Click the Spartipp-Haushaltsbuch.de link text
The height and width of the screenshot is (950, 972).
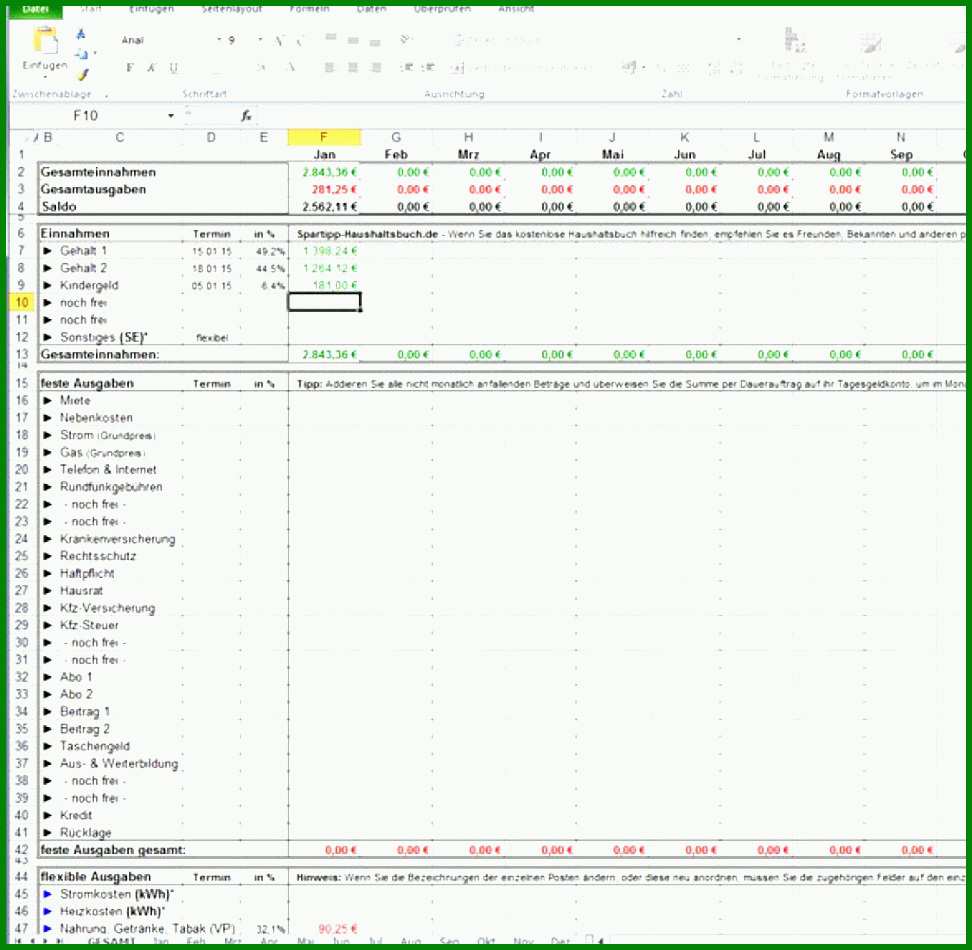(367, 234)
